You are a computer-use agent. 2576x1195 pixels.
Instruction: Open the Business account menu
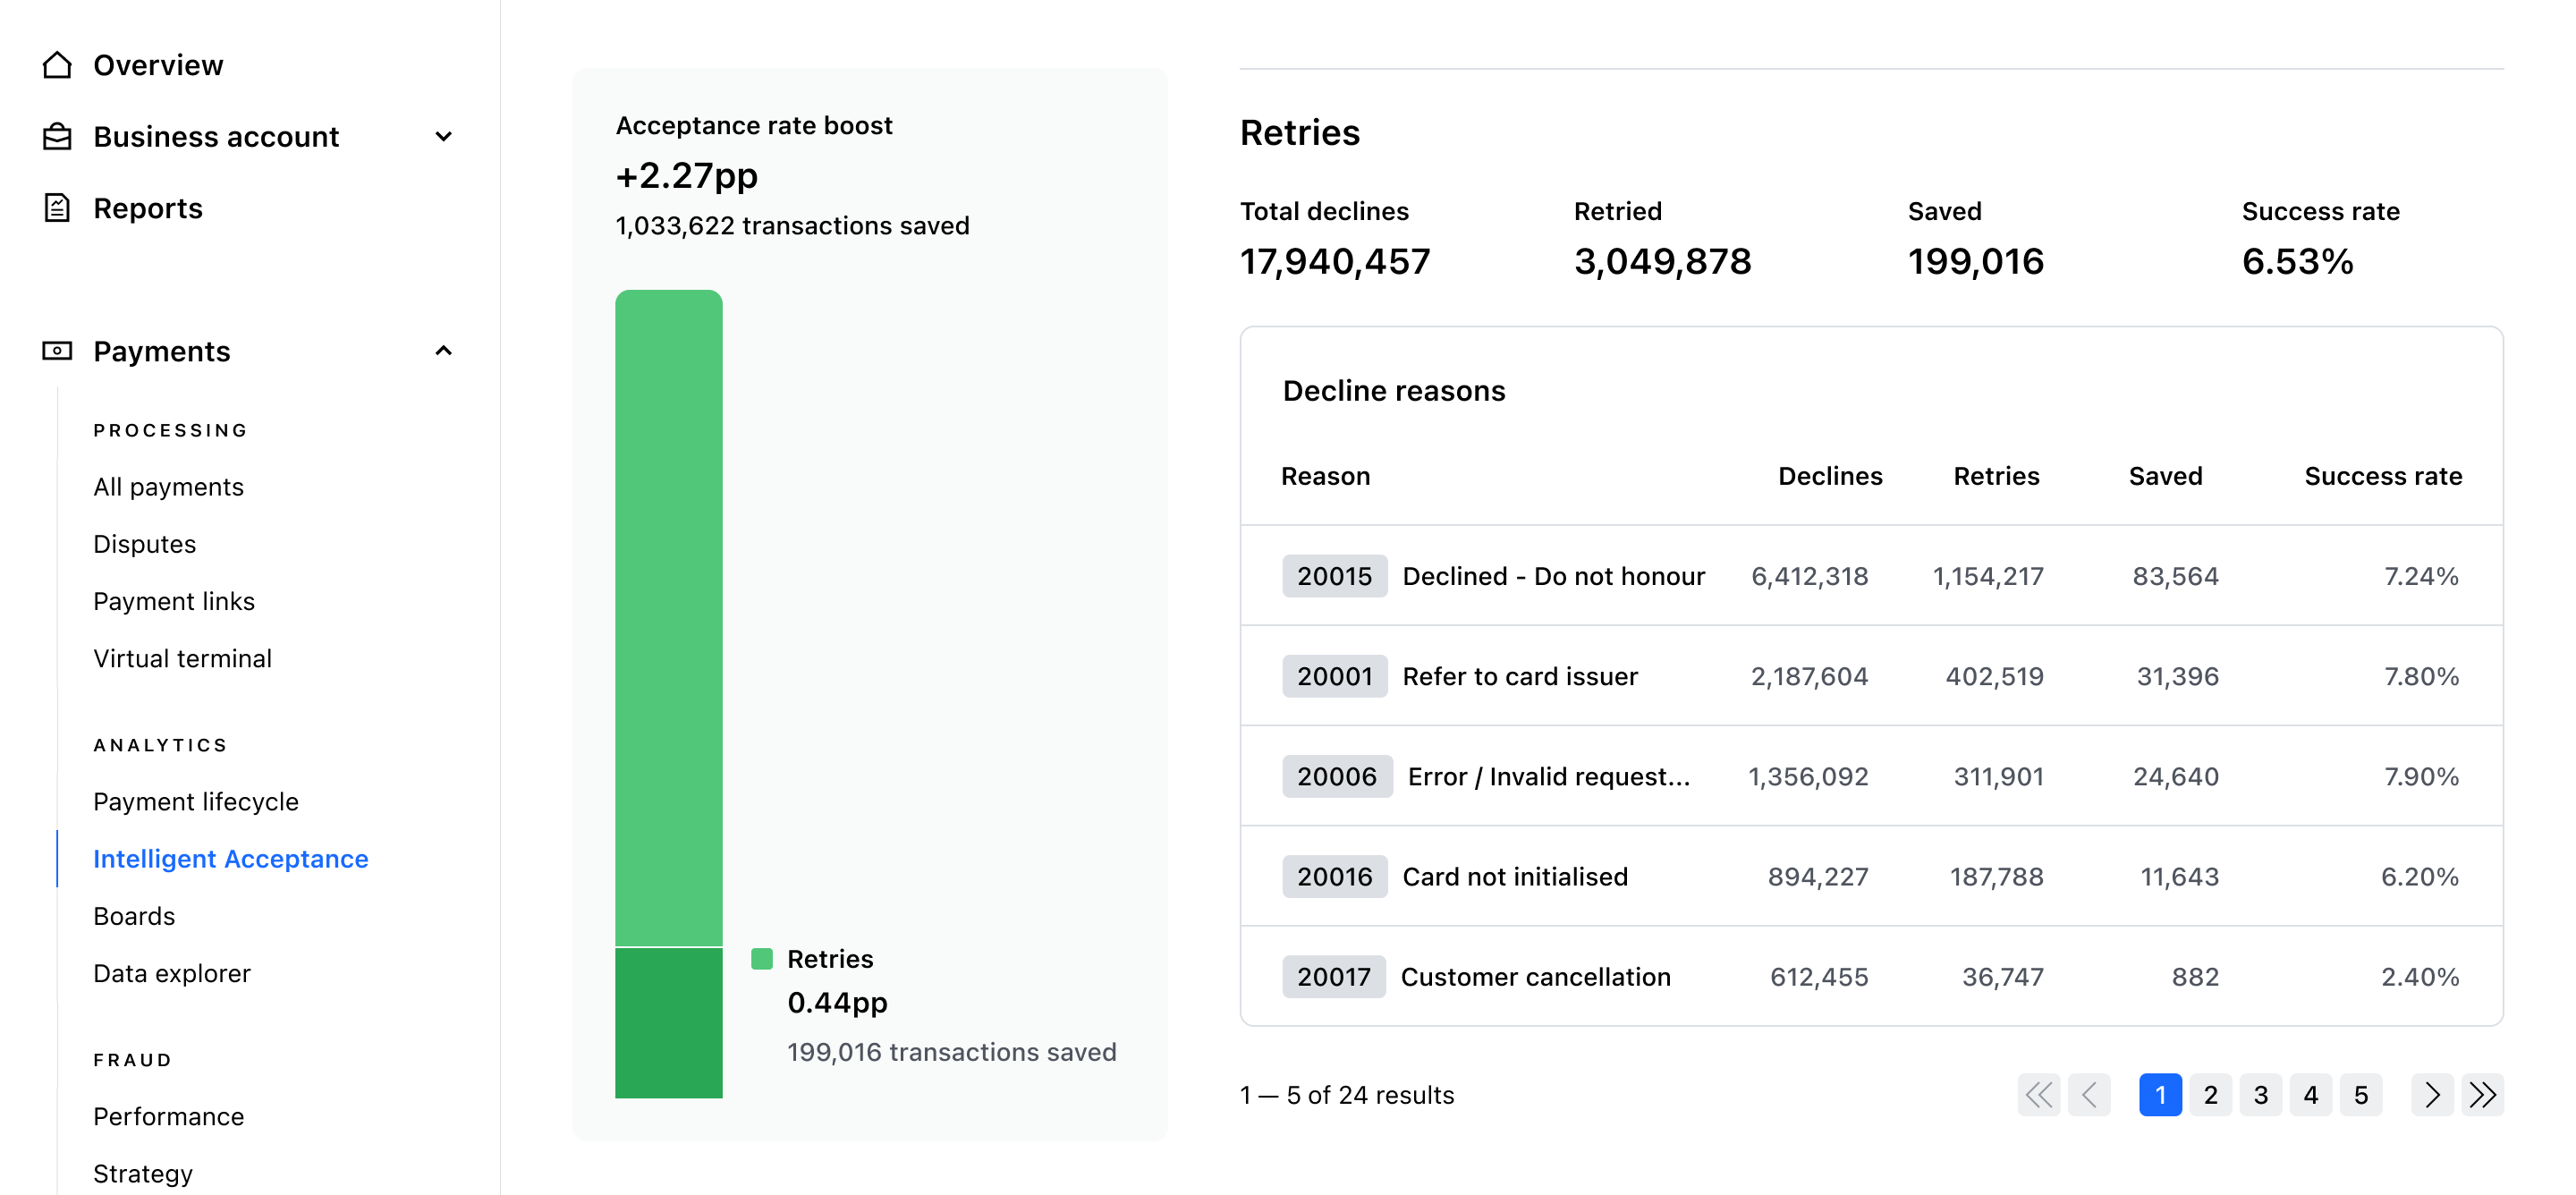click(216, 137)
